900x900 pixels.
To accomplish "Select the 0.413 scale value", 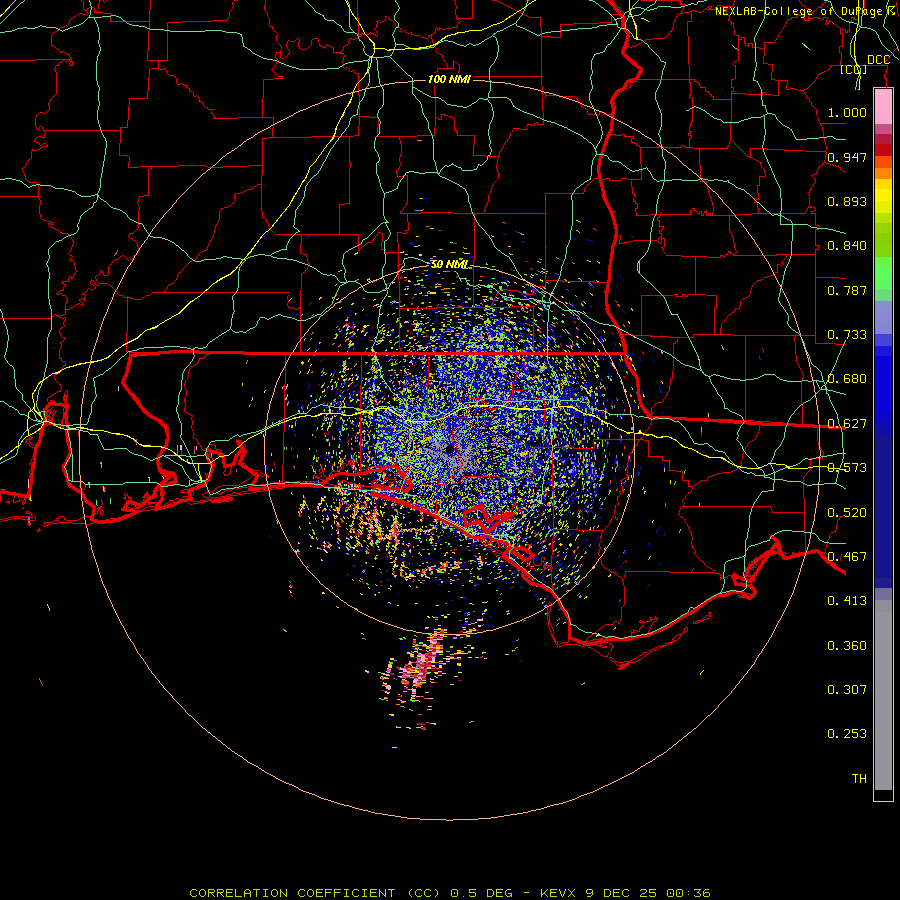I will click(x=847, y=601).
